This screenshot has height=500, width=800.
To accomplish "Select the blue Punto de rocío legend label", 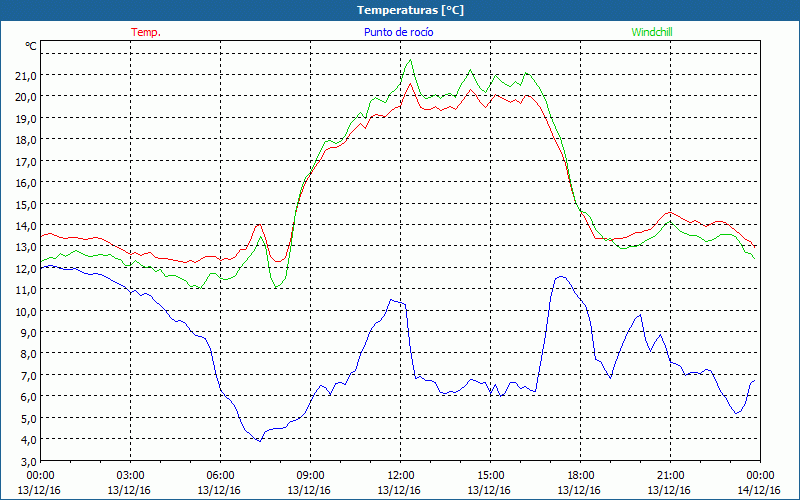I will pos(398,32).
